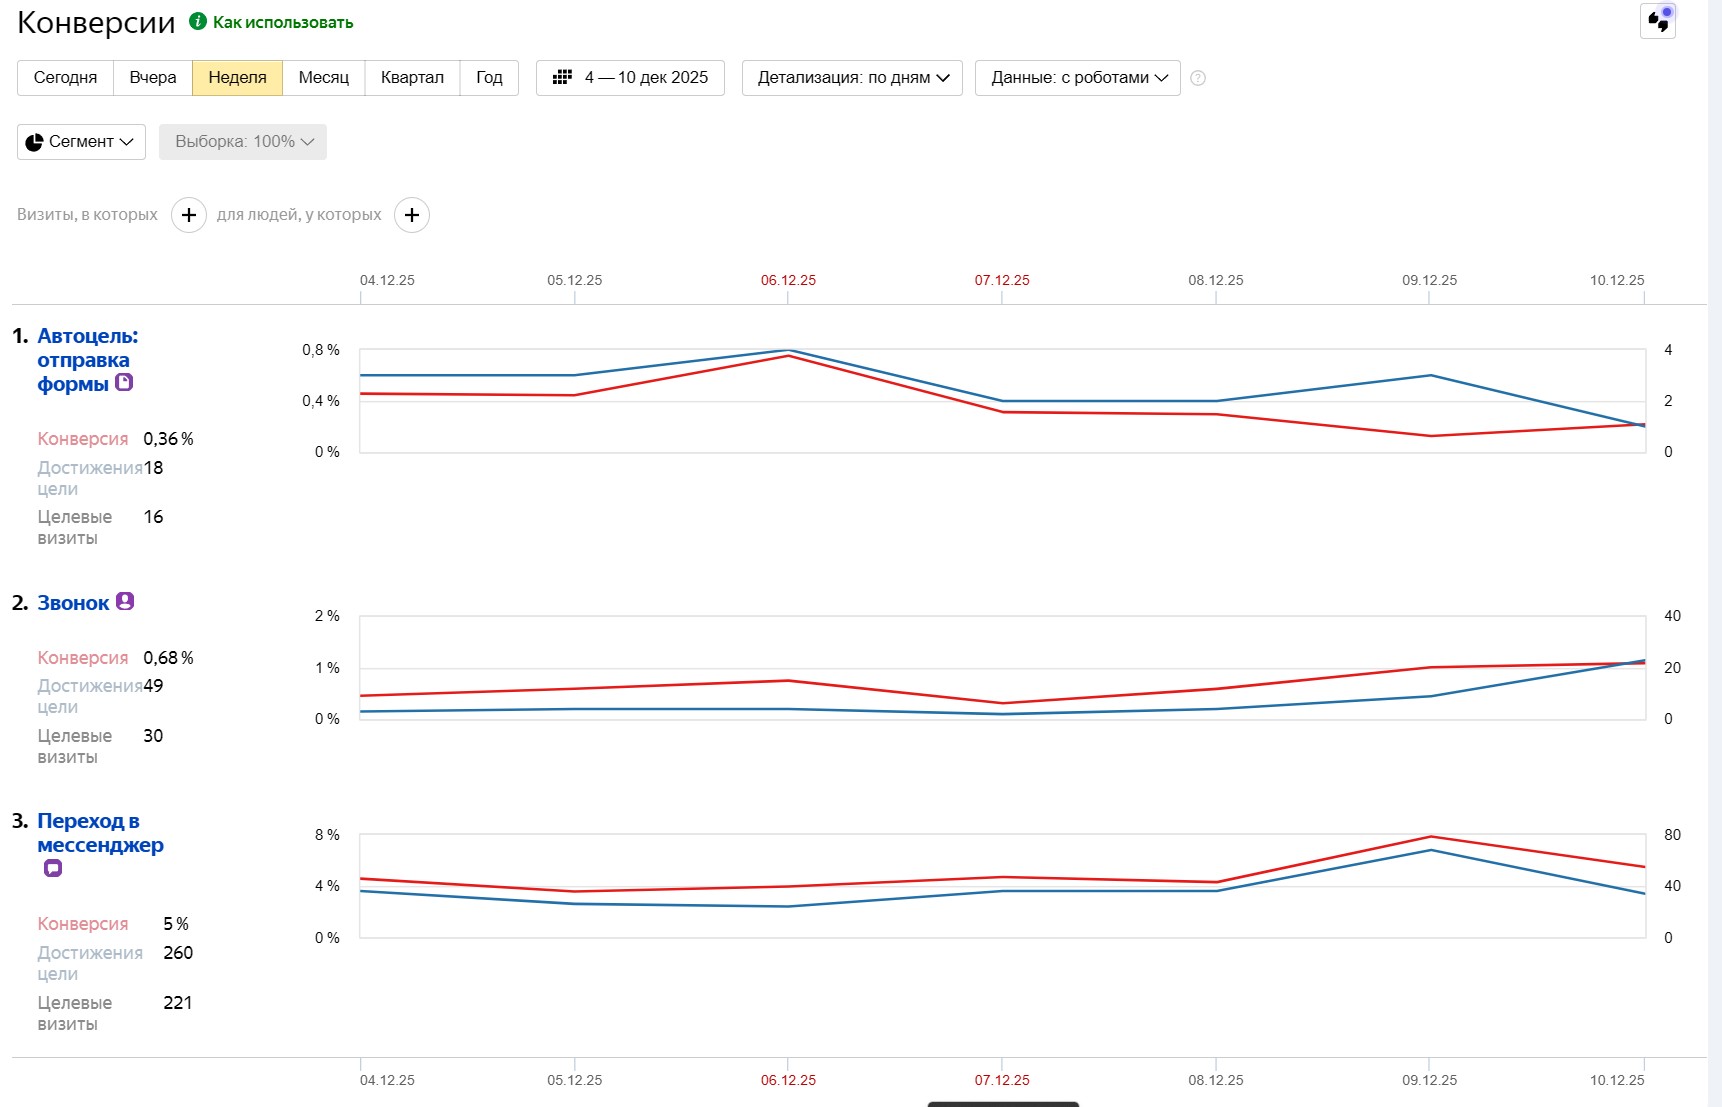Switch period to Сегодня
Viewport: 1722px width, 1107px height.
pyautogui.click(x=65, y=78)
